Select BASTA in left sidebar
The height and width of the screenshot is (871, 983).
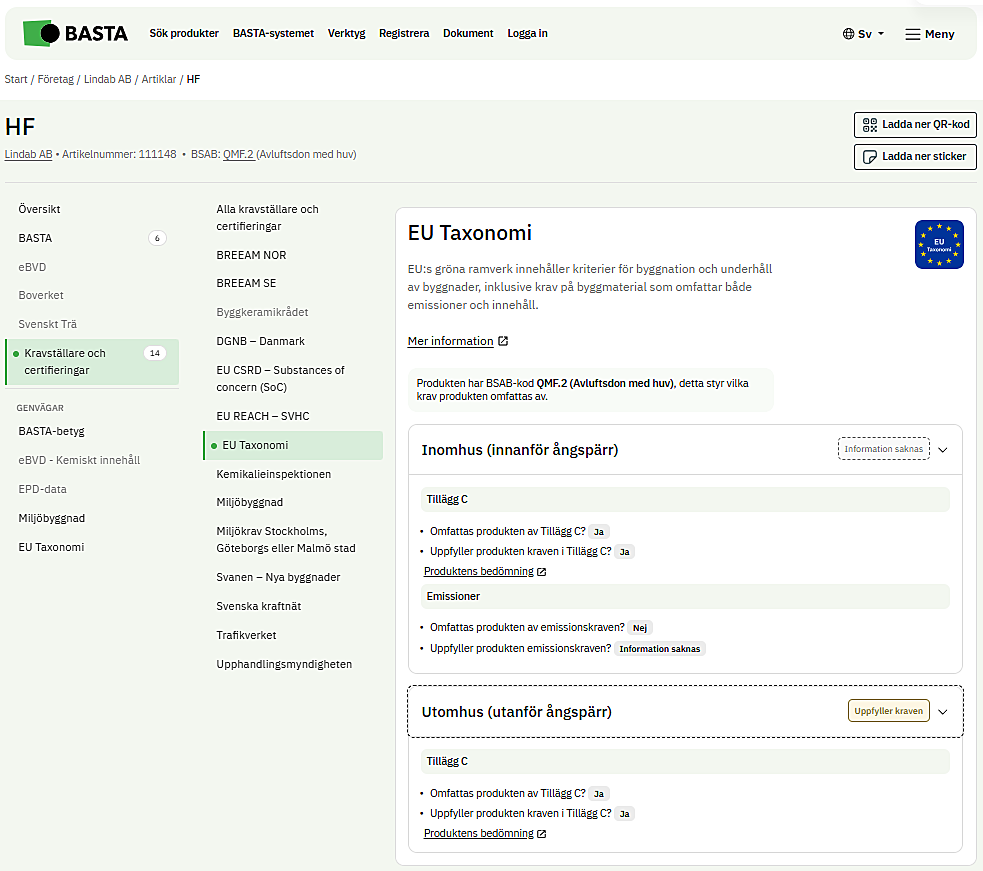(35, 238)
